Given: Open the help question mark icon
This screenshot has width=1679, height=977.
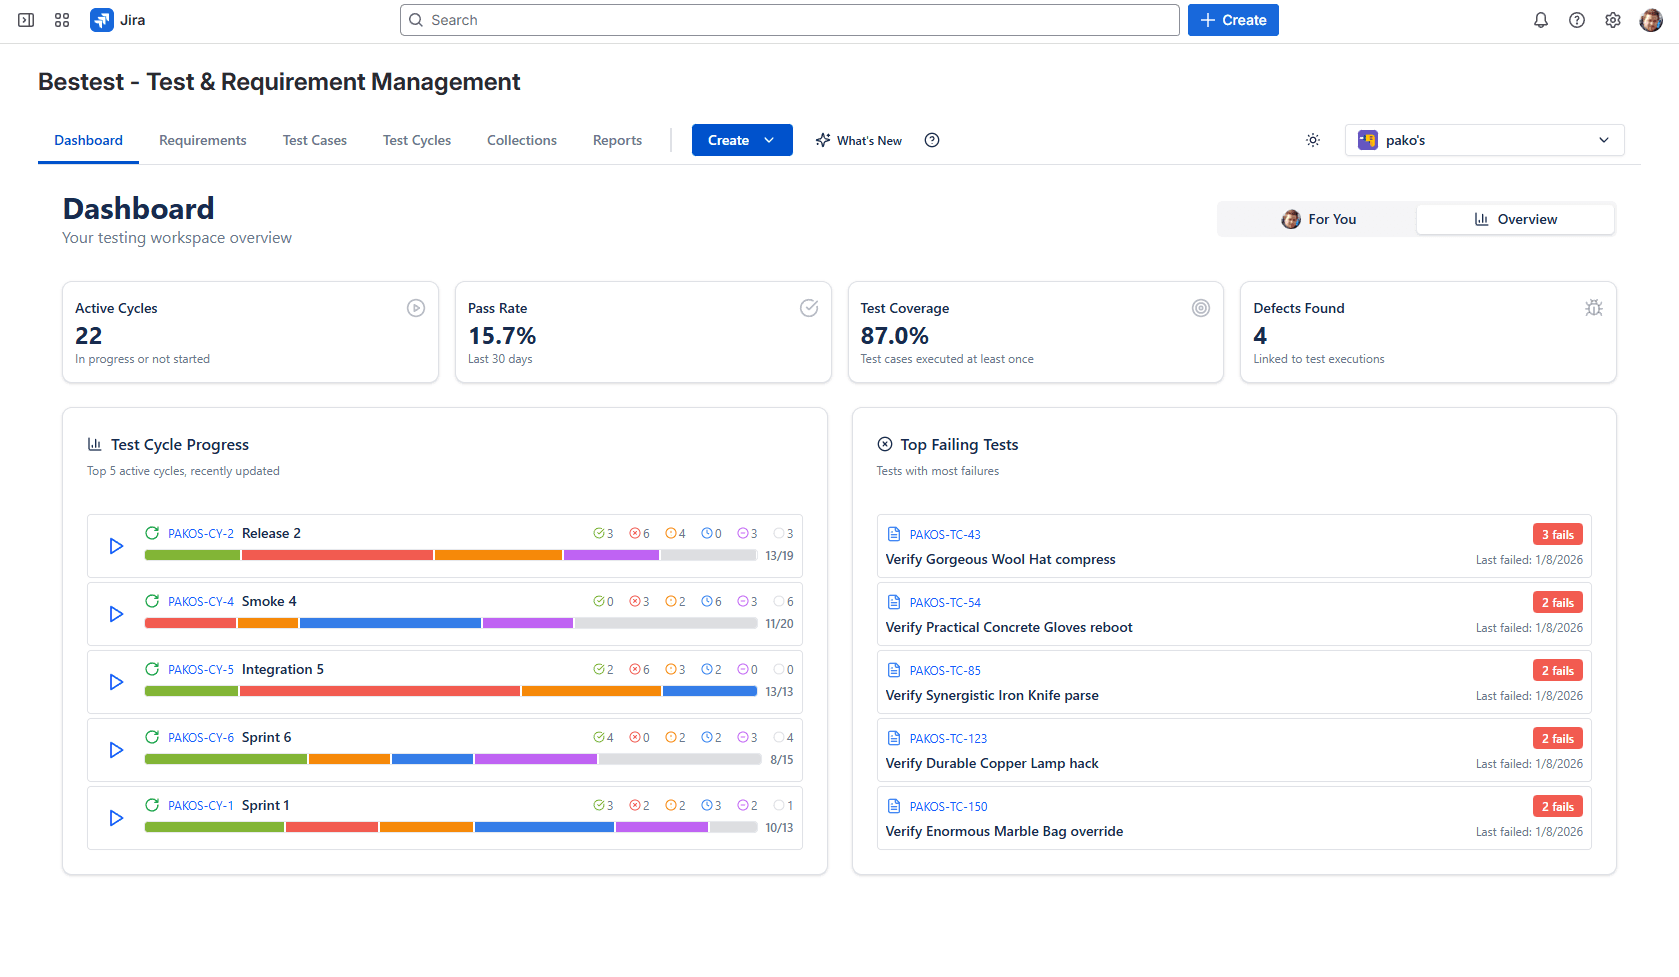Looking at the screenshot, I should point(1576,20).
